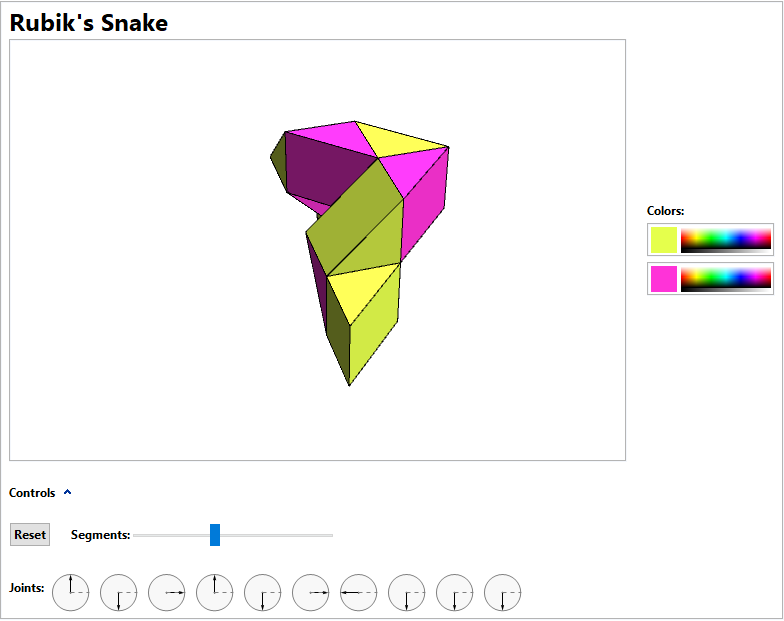Image resolution: width=784 pixels, height=621 pixels.
Task: Pick a hue from the magenta color's spectrum bar
Action: click(x=726, y=279)
